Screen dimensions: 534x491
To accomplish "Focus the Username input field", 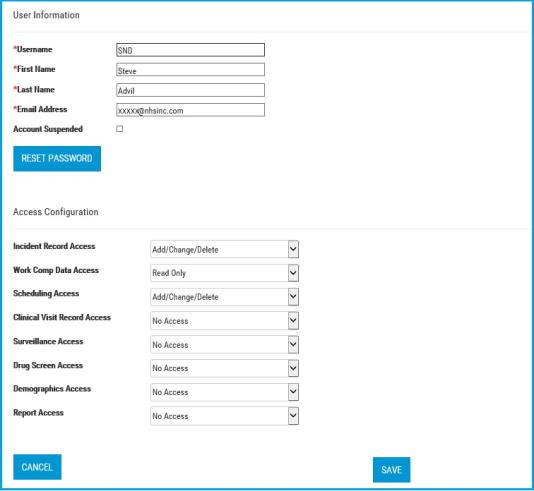I will click(x=190, y=50).
